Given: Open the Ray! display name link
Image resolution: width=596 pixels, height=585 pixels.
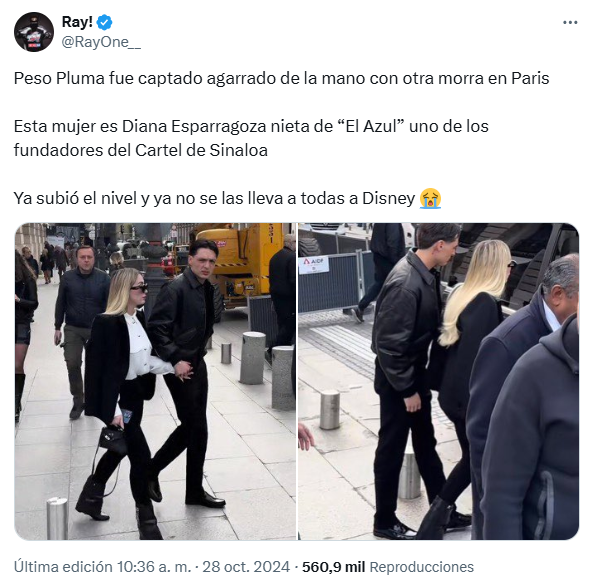Looking at the screenshot, I should [x=77, y=22].
